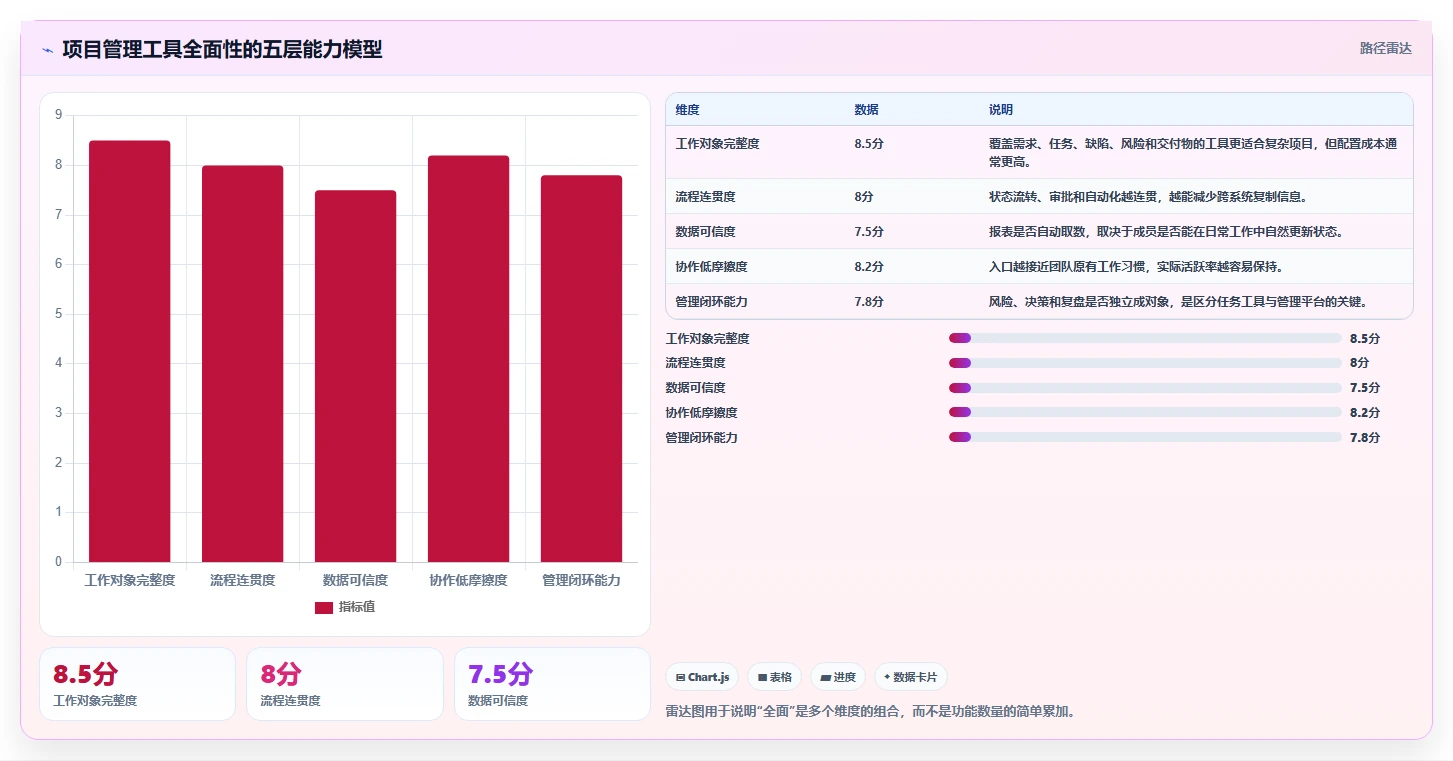
Task: Click the 数据可信度 progress bar
Action: 1145,388
